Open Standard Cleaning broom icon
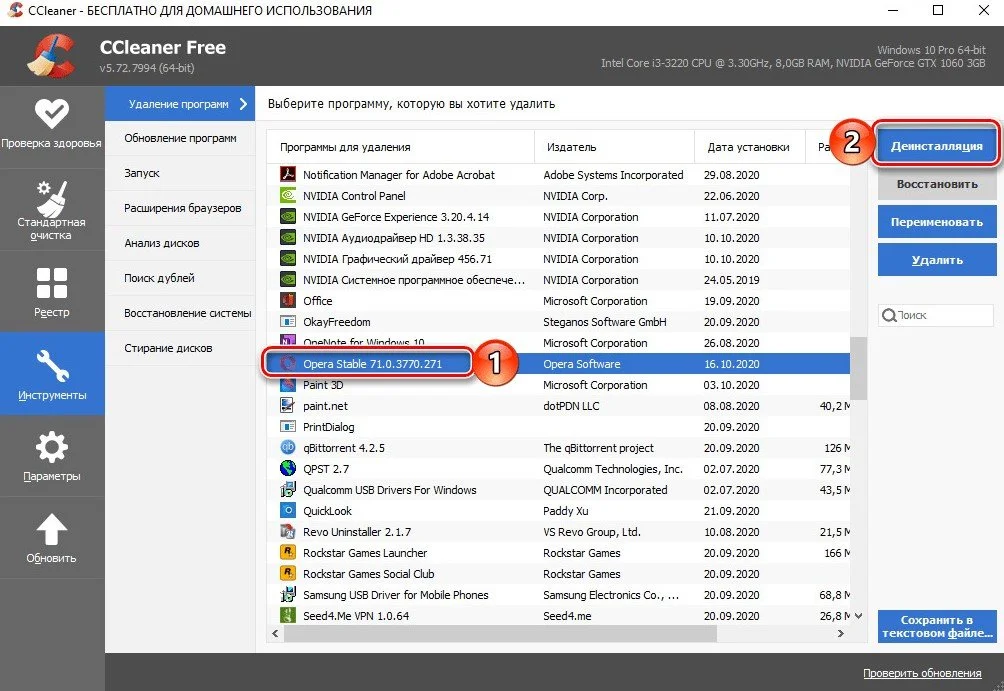Screen dimensions: 1004x691 point(51,198)
